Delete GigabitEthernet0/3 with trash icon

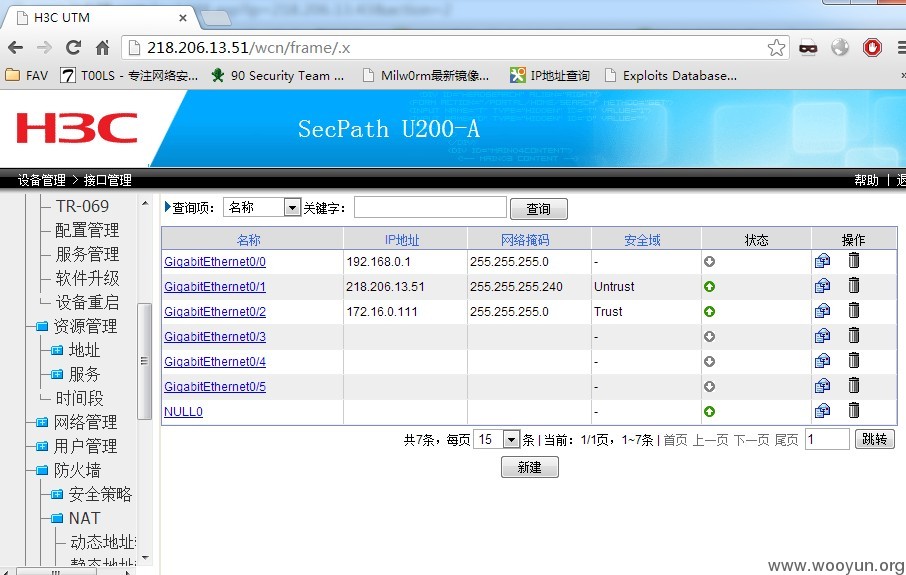coord(853,335)
